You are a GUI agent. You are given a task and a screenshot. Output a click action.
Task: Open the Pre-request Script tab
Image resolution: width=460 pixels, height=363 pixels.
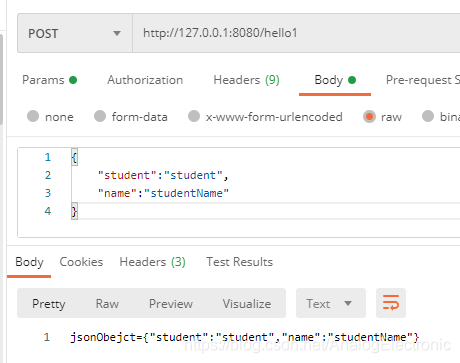point(423,80)
